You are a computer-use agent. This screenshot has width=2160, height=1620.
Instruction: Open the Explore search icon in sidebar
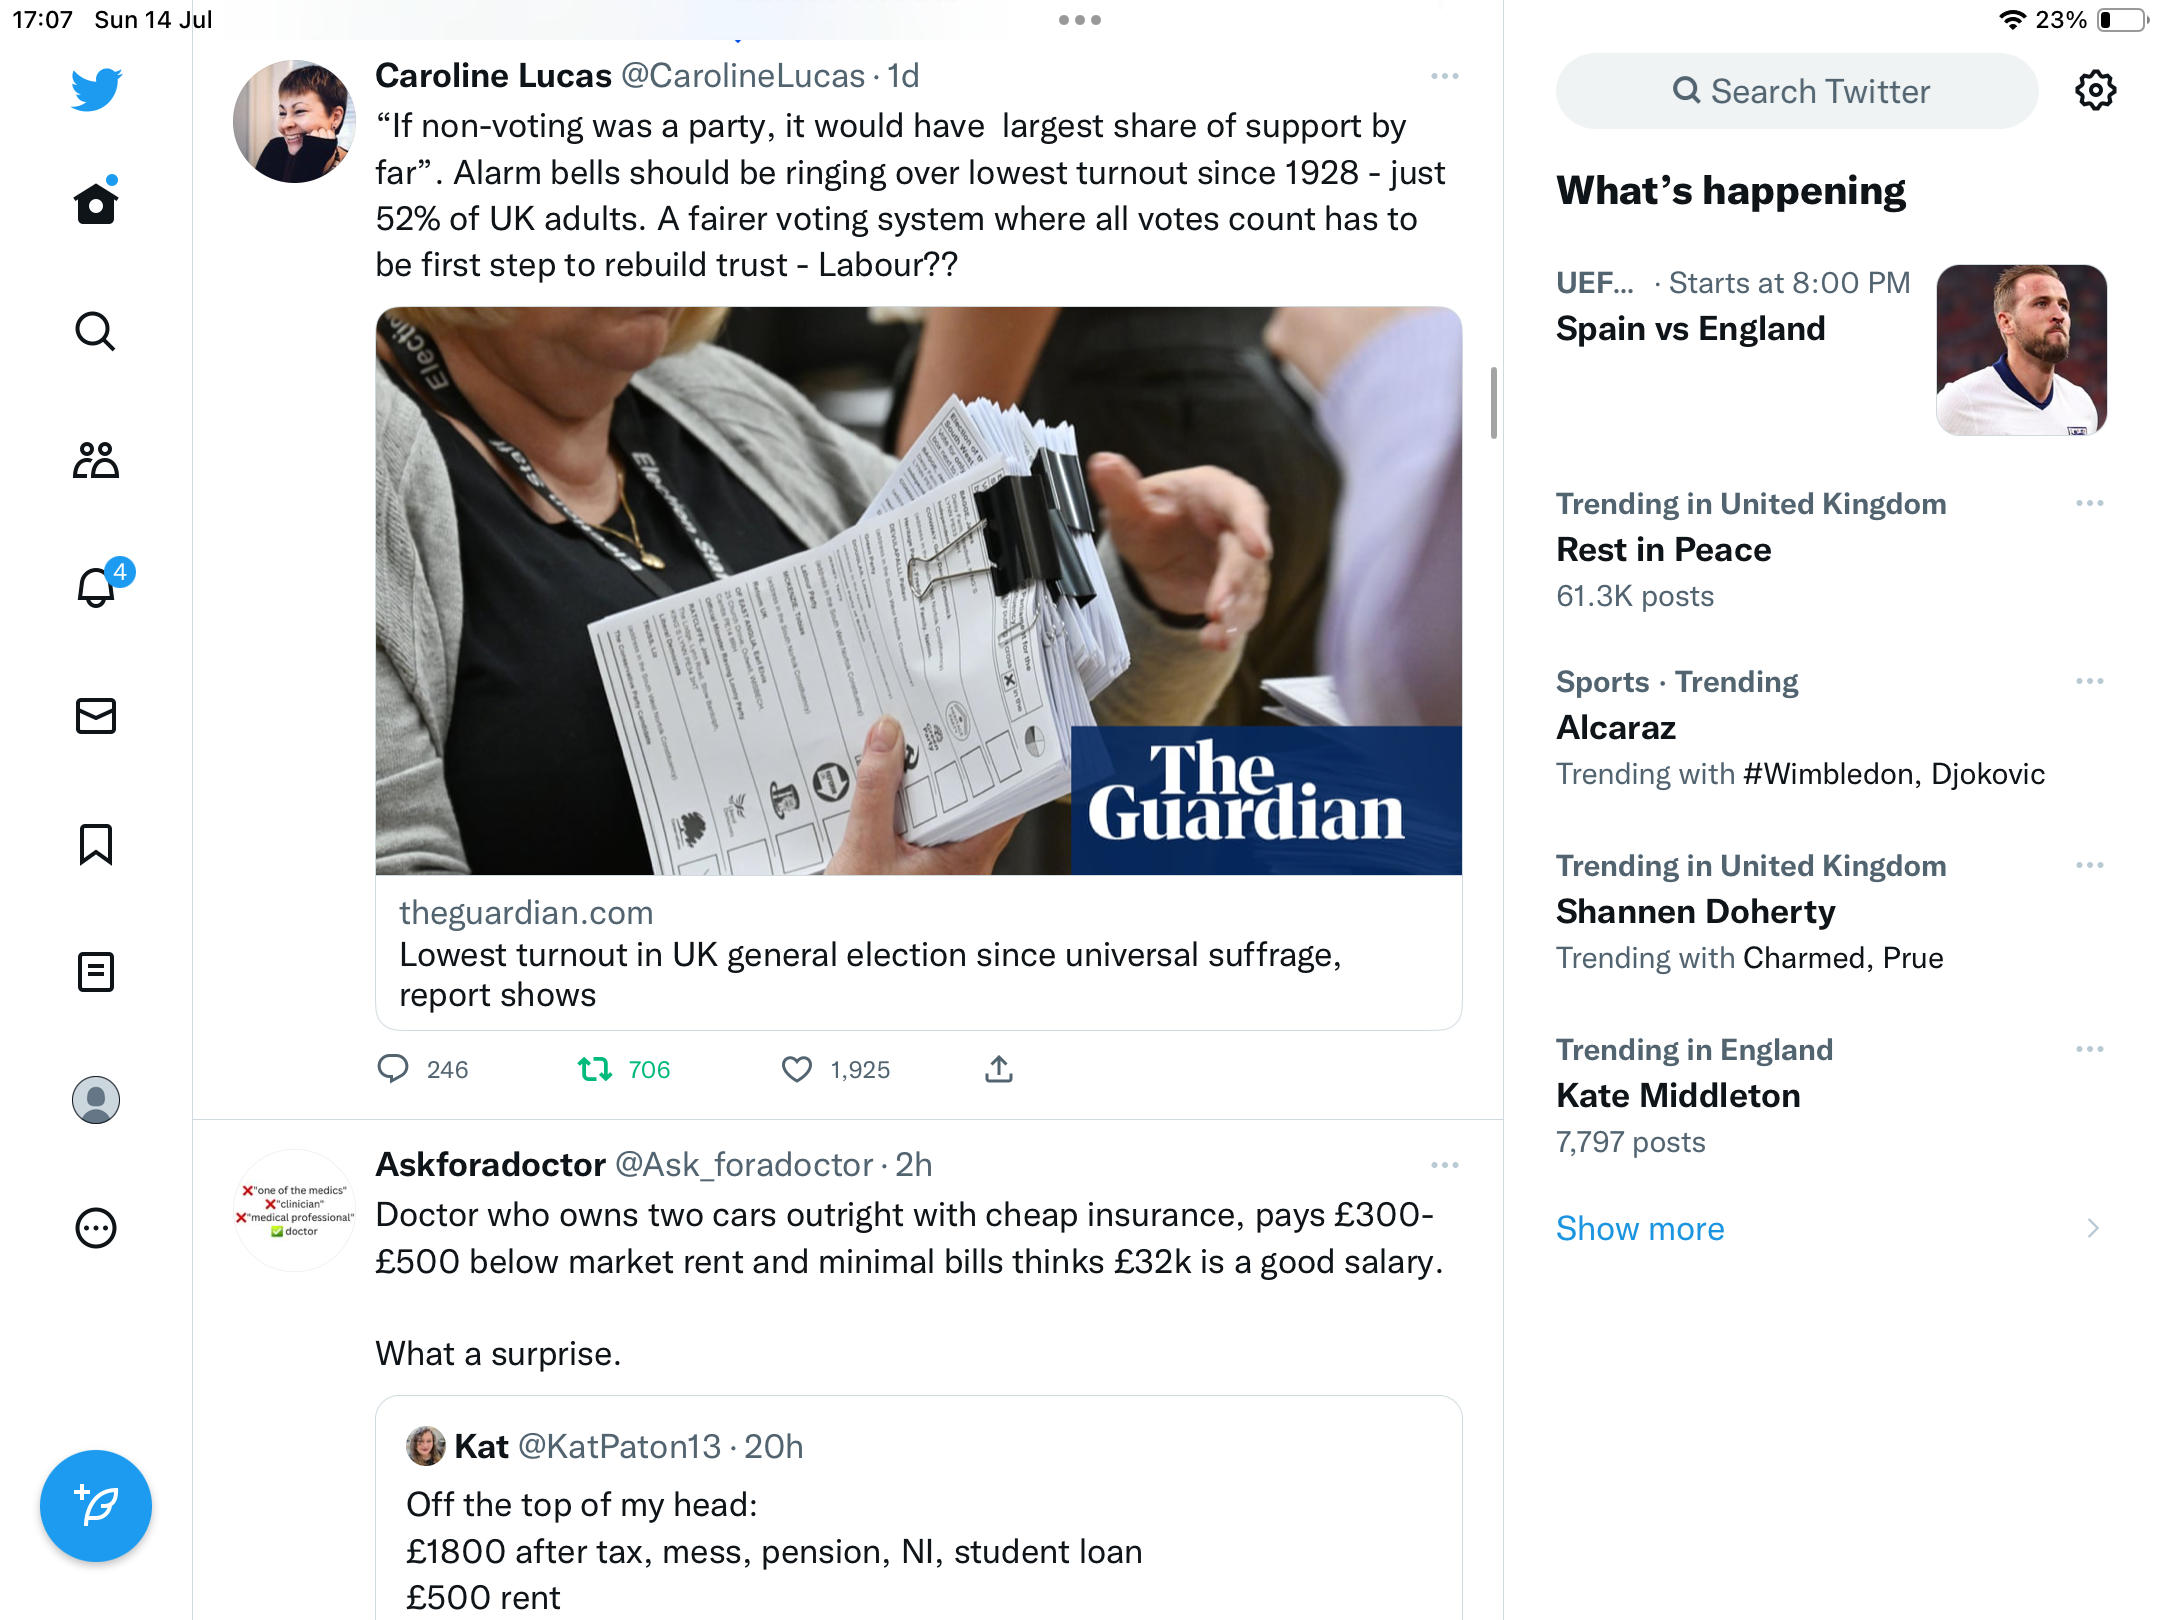(96, 332)
